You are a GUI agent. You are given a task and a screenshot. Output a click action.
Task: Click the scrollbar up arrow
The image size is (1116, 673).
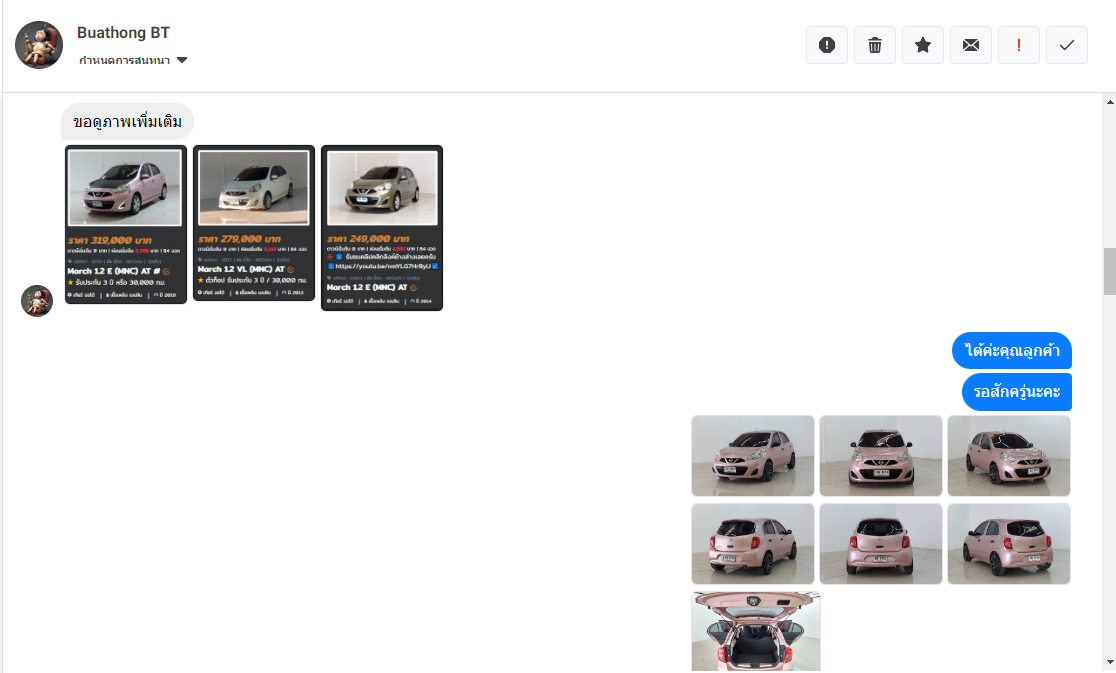(x=1110, y=102)
